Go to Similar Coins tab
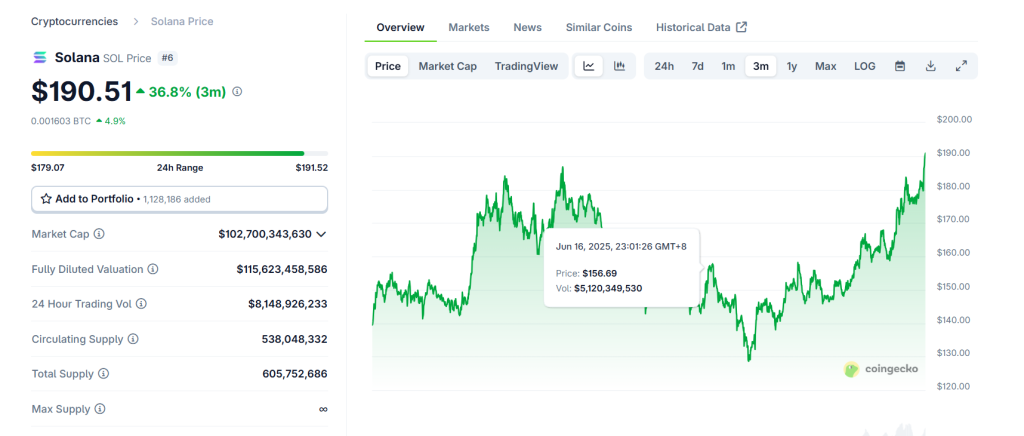The height and width of the screenshot is (436, 1024). pyautogui.click(x=599, y=27)
